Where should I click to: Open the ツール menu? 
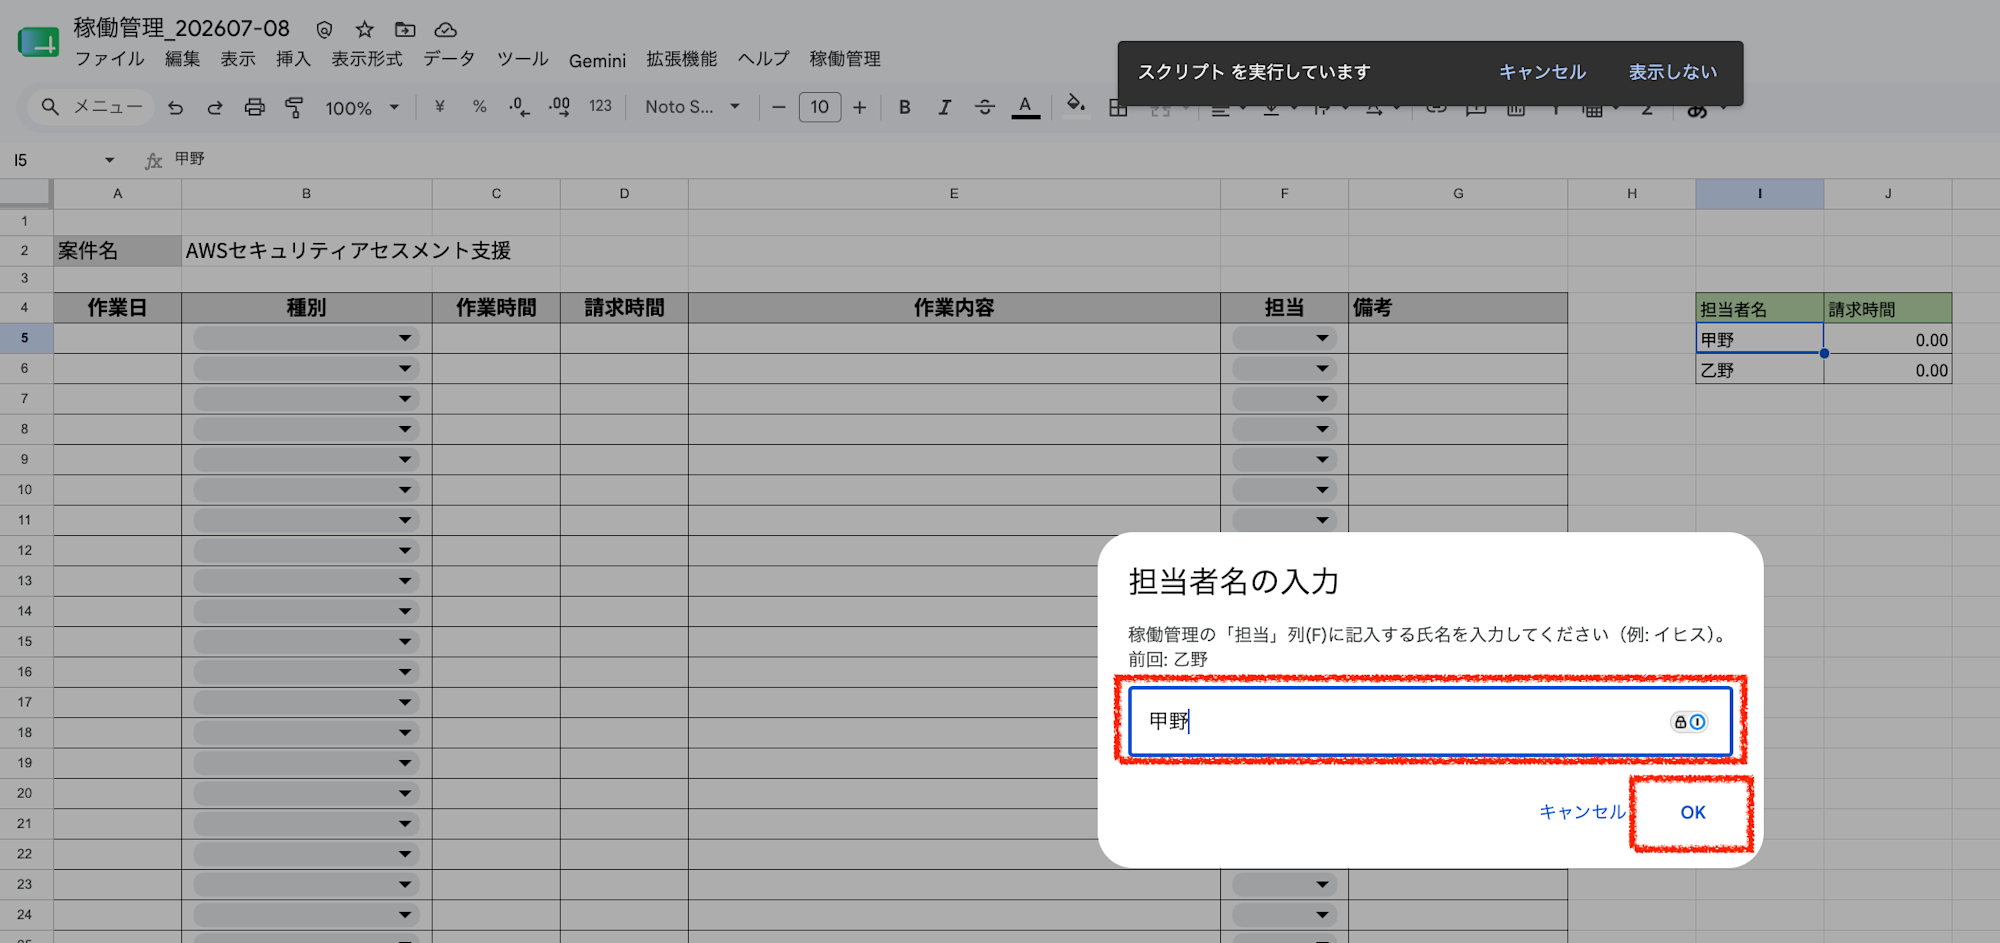point(523,59)
